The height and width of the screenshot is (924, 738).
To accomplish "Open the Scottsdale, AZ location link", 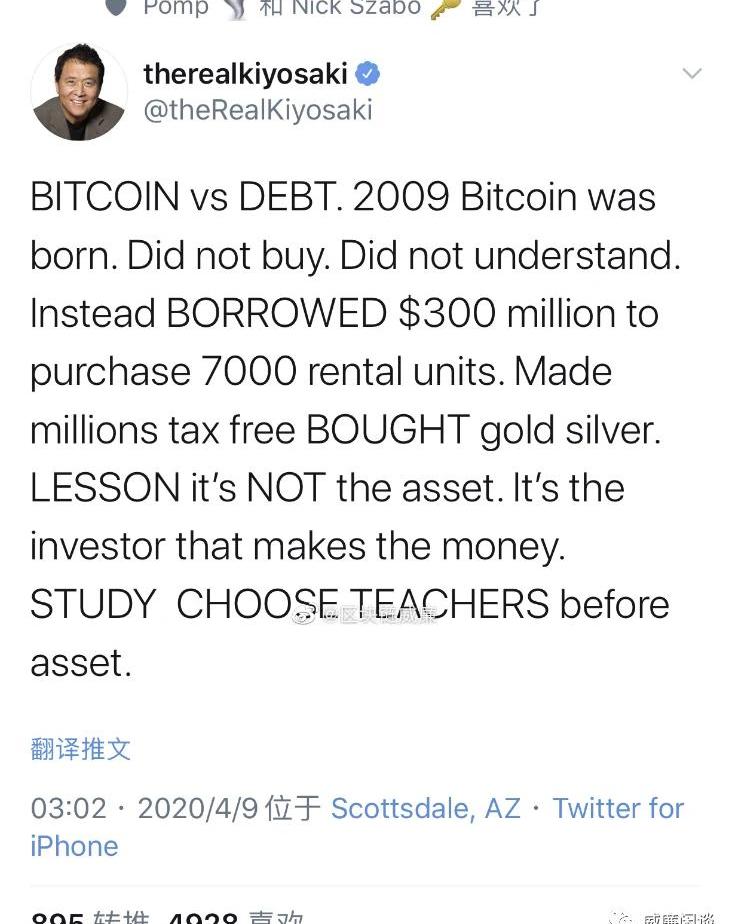I will point(426,808).
